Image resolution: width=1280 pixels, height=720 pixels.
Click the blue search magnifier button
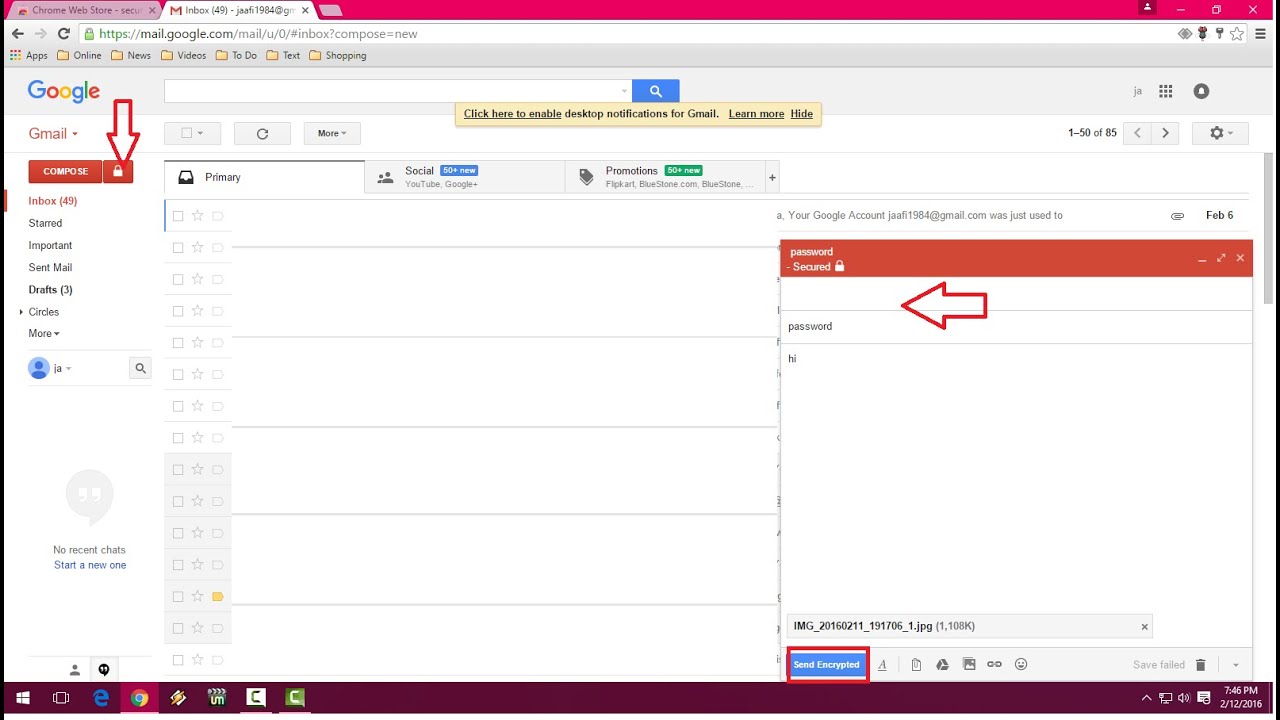[655, 91]
